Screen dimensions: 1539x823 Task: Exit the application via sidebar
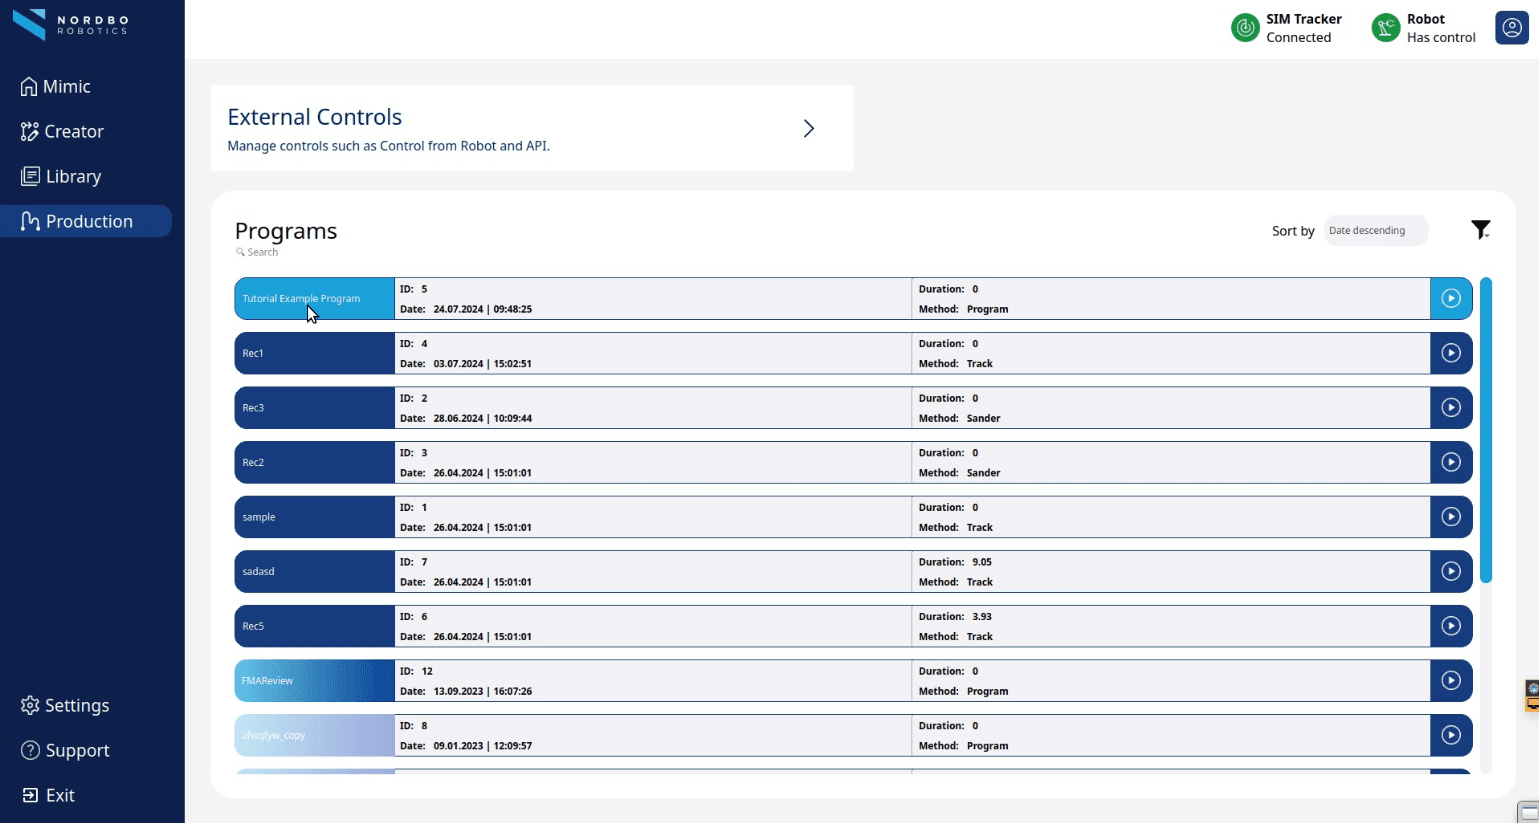60,796
